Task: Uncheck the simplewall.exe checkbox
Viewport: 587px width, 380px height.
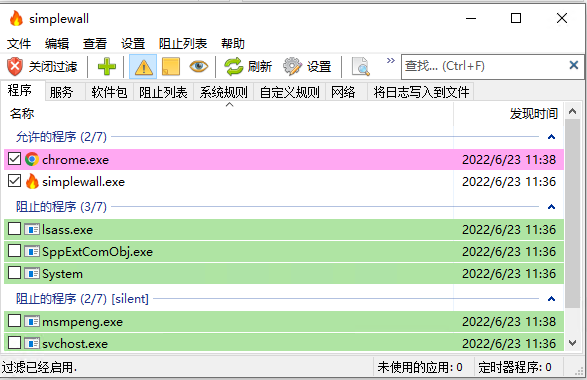Action: pyautogui.click(x=15, y=181)
